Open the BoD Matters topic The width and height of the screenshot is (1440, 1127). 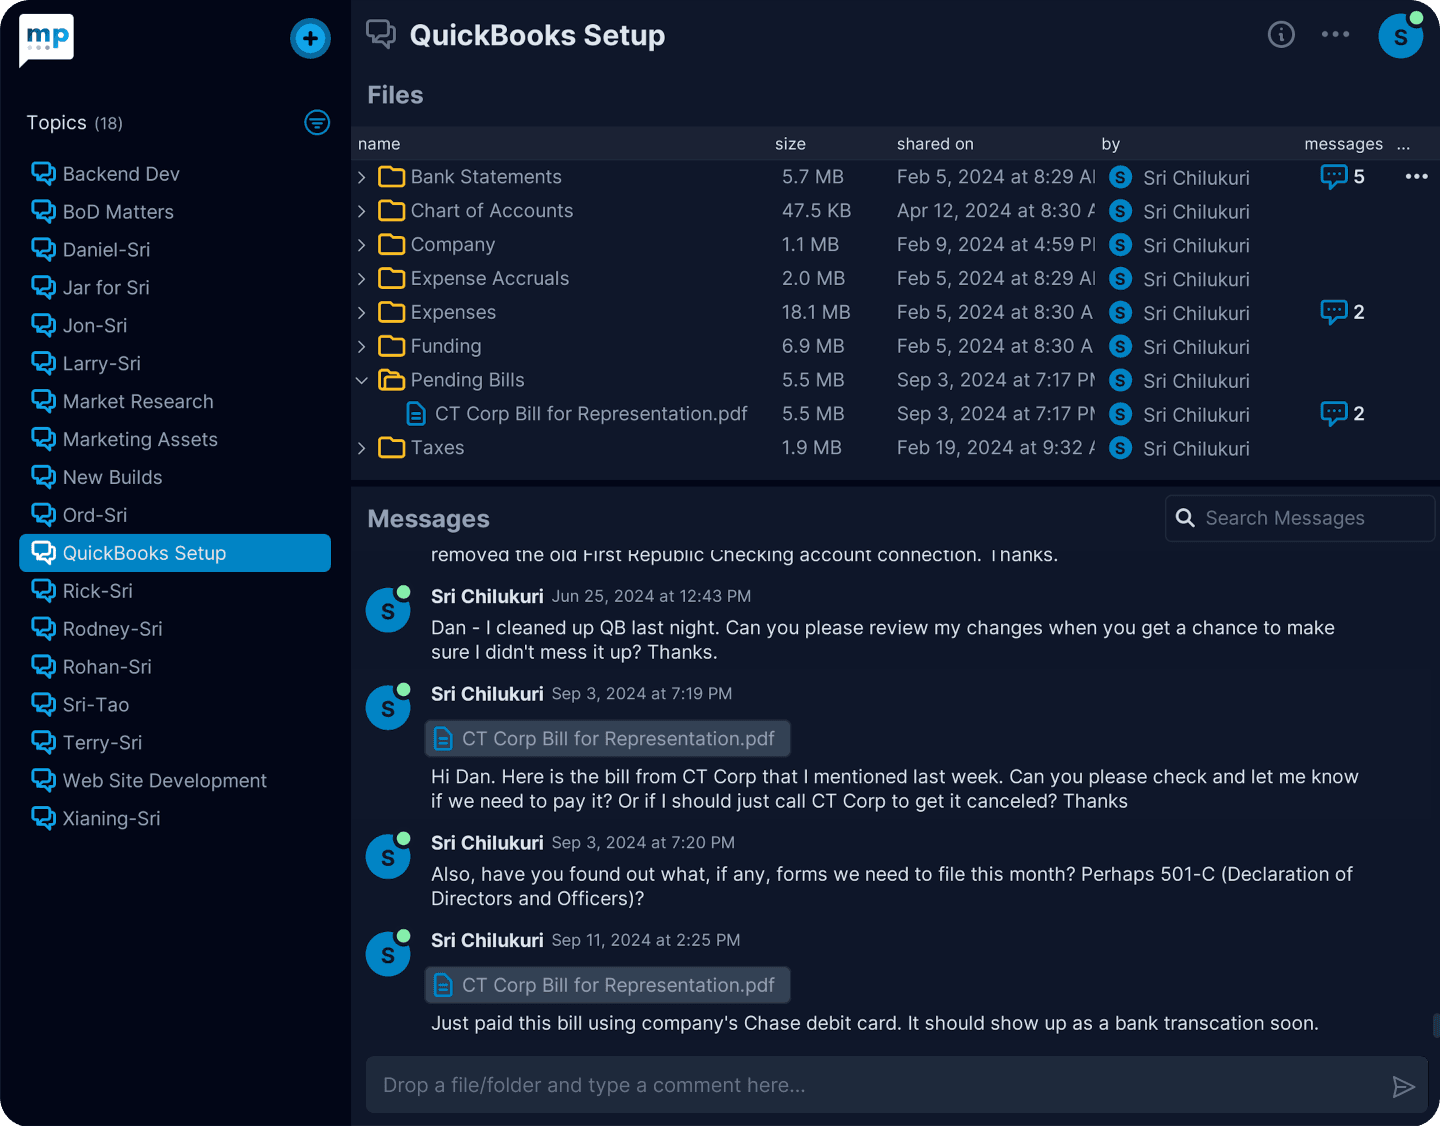(175, 212)
